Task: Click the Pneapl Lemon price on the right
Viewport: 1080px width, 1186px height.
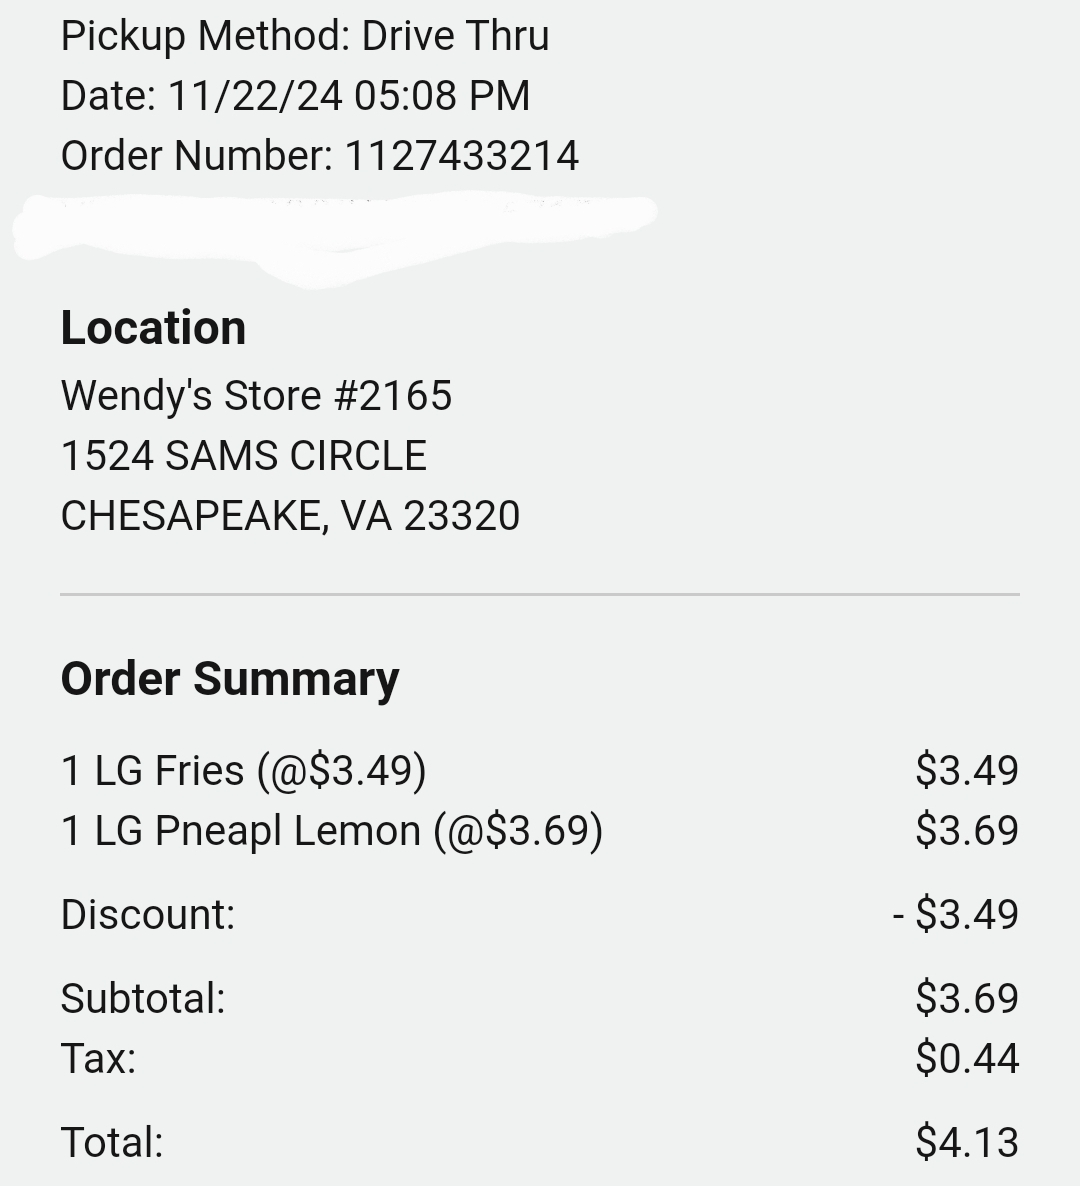Action: click(x=966, y=831)
